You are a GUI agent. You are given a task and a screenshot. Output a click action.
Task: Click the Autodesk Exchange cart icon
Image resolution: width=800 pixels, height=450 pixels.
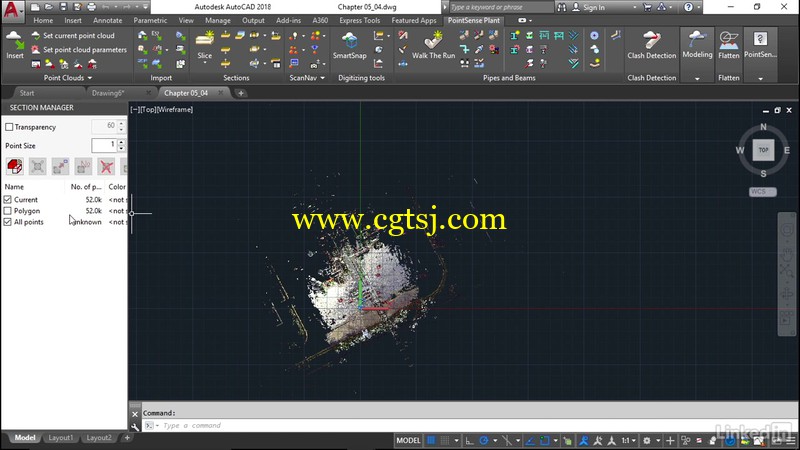pos(647,7)
